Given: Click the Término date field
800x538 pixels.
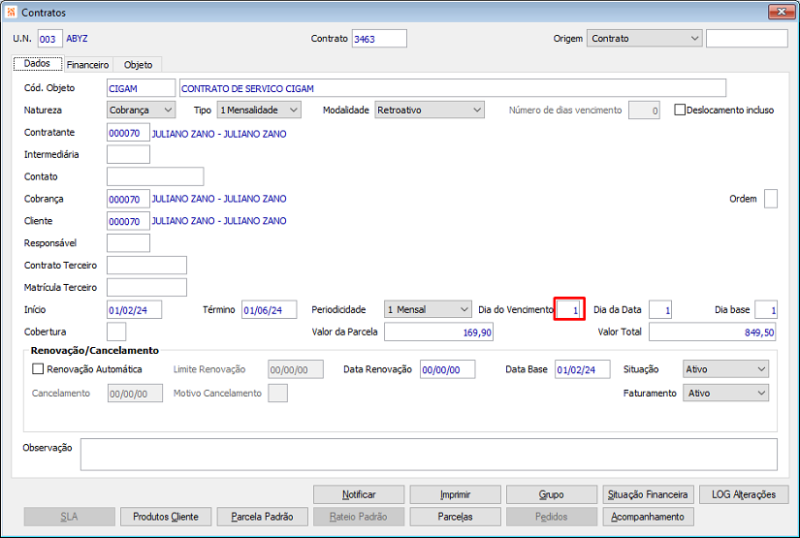Looking at the screenshot, I should tap(269, 309).
